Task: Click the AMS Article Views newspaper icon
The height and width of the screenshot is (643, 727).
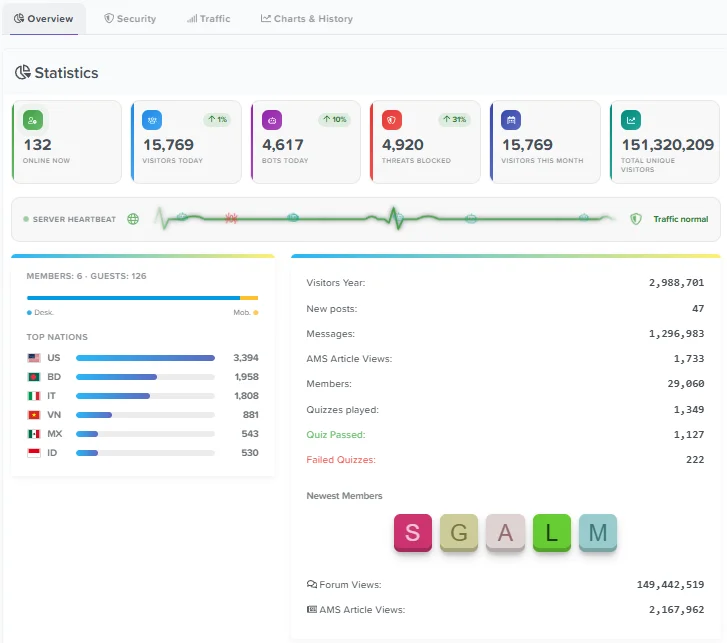Action: click(x=312, y=609)
